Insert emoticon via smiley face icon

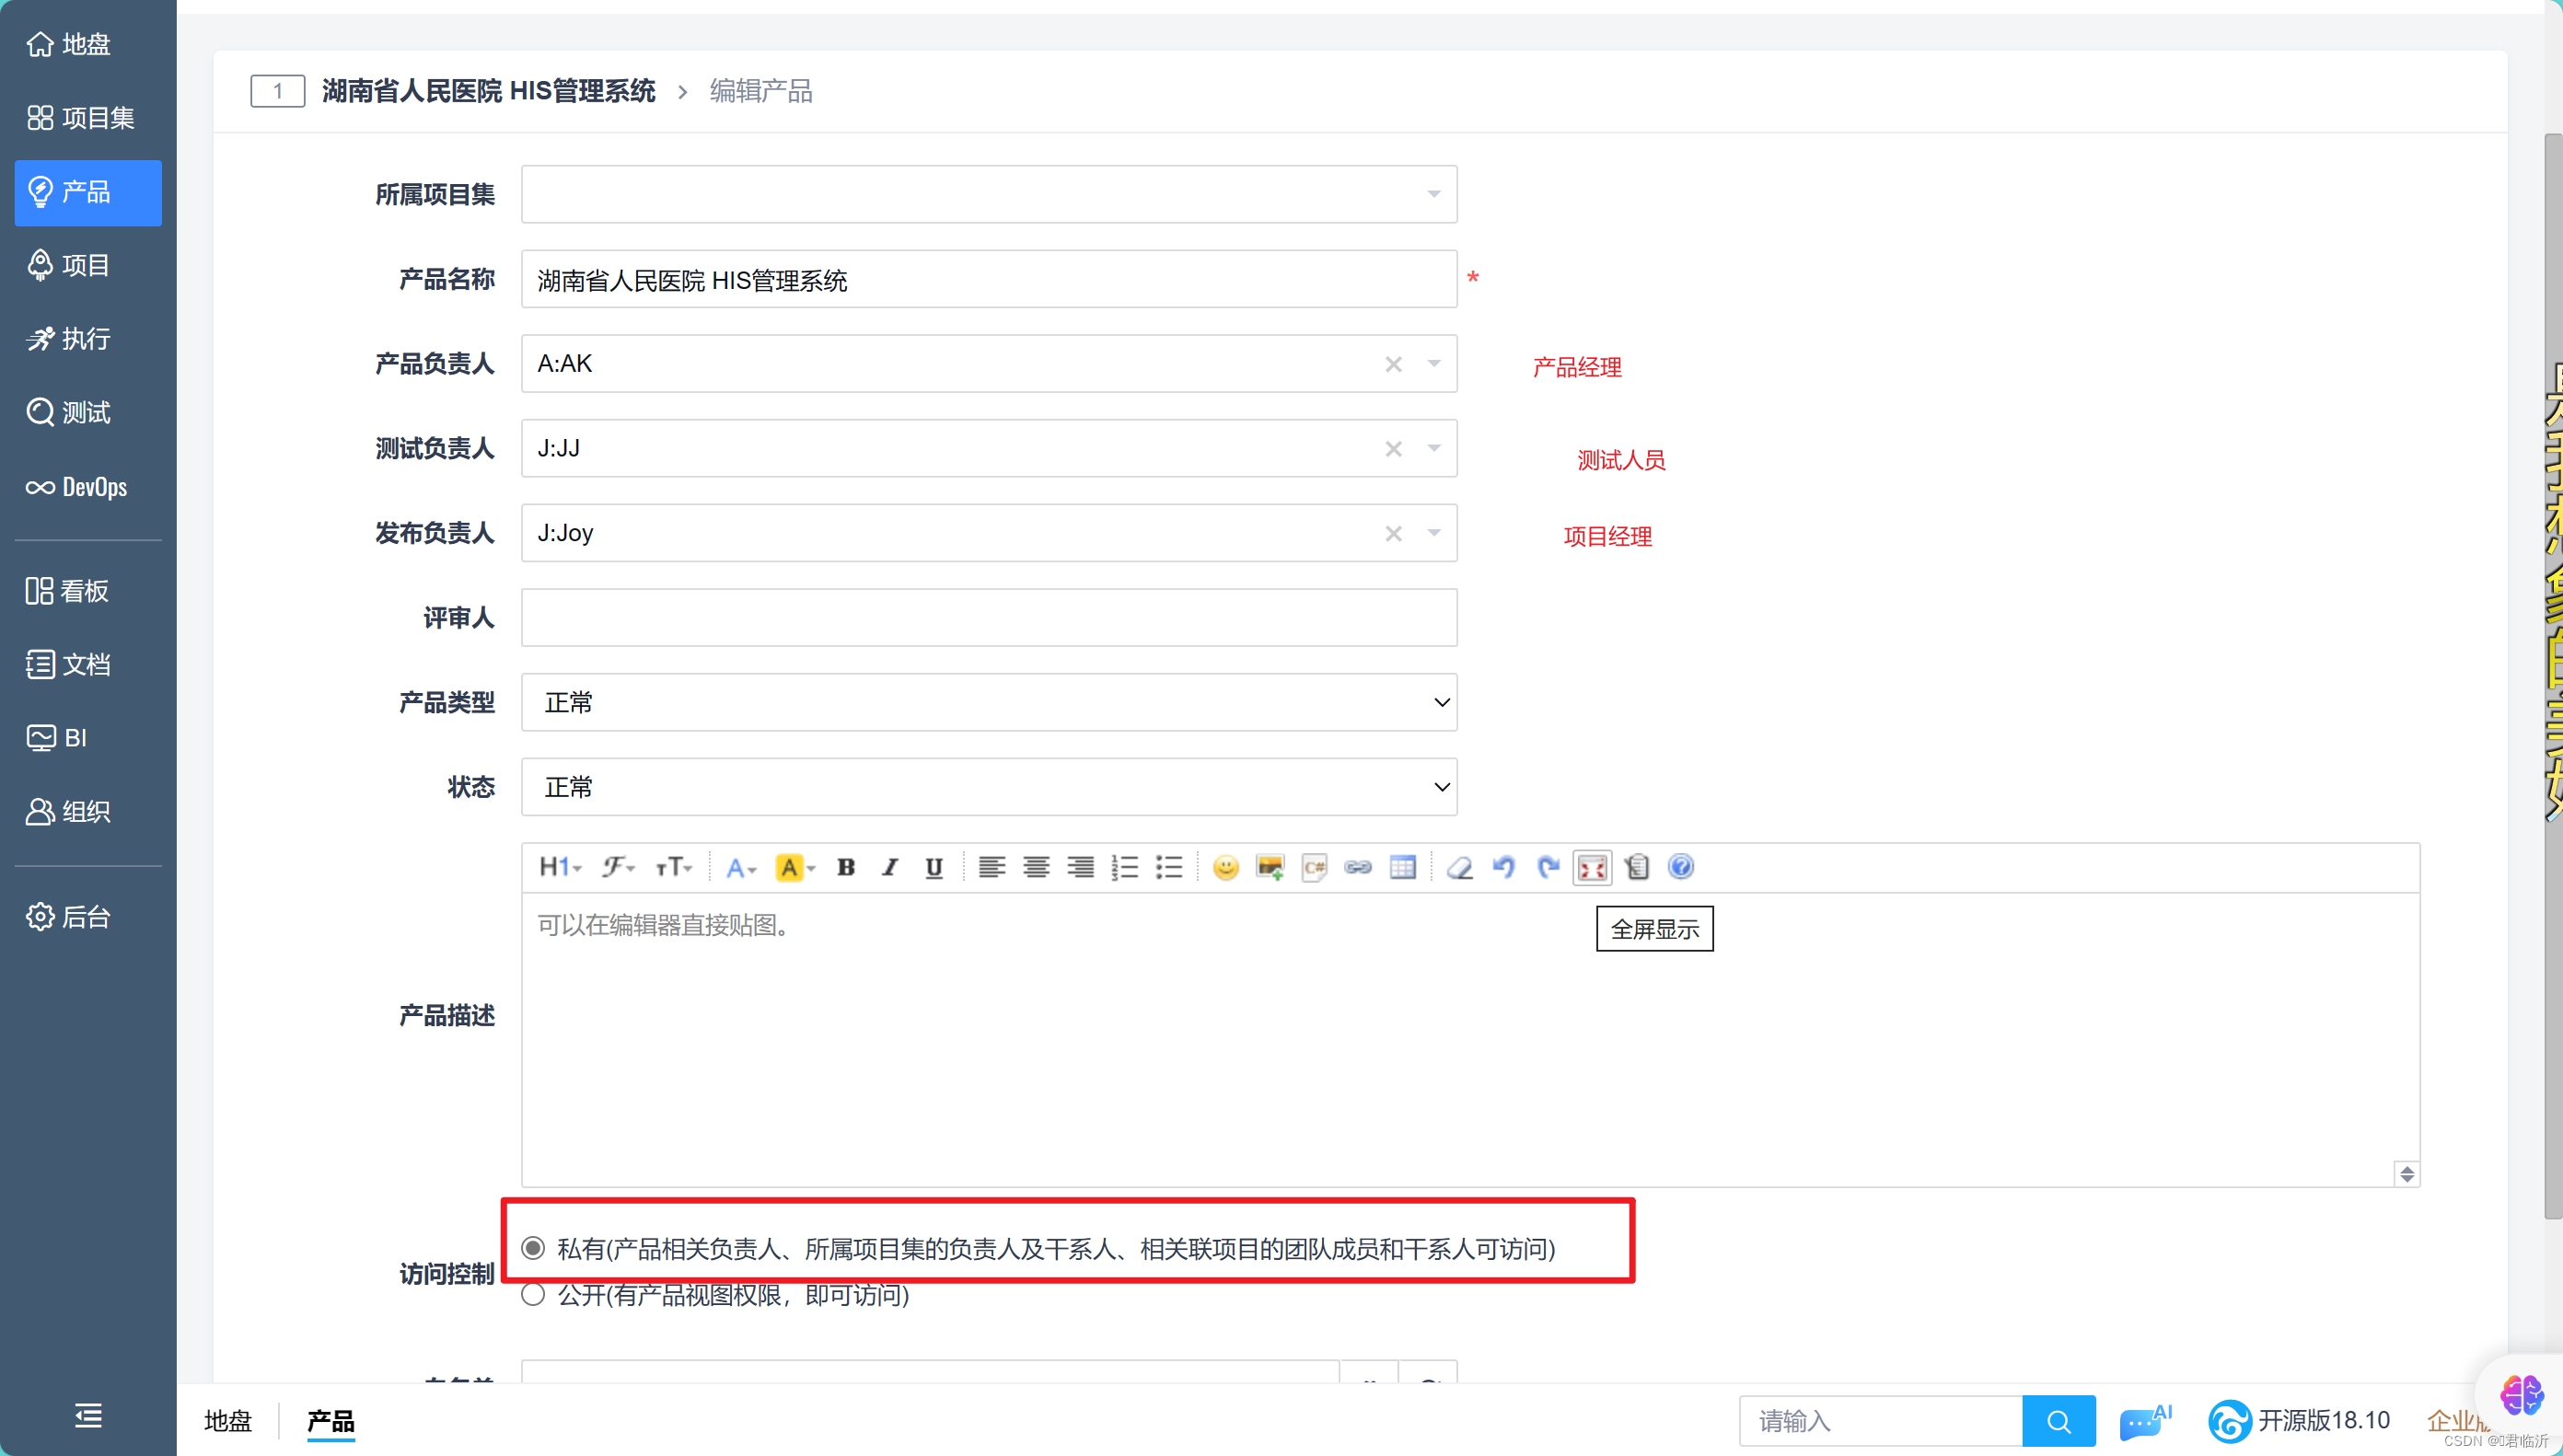tap(1225, 867)
